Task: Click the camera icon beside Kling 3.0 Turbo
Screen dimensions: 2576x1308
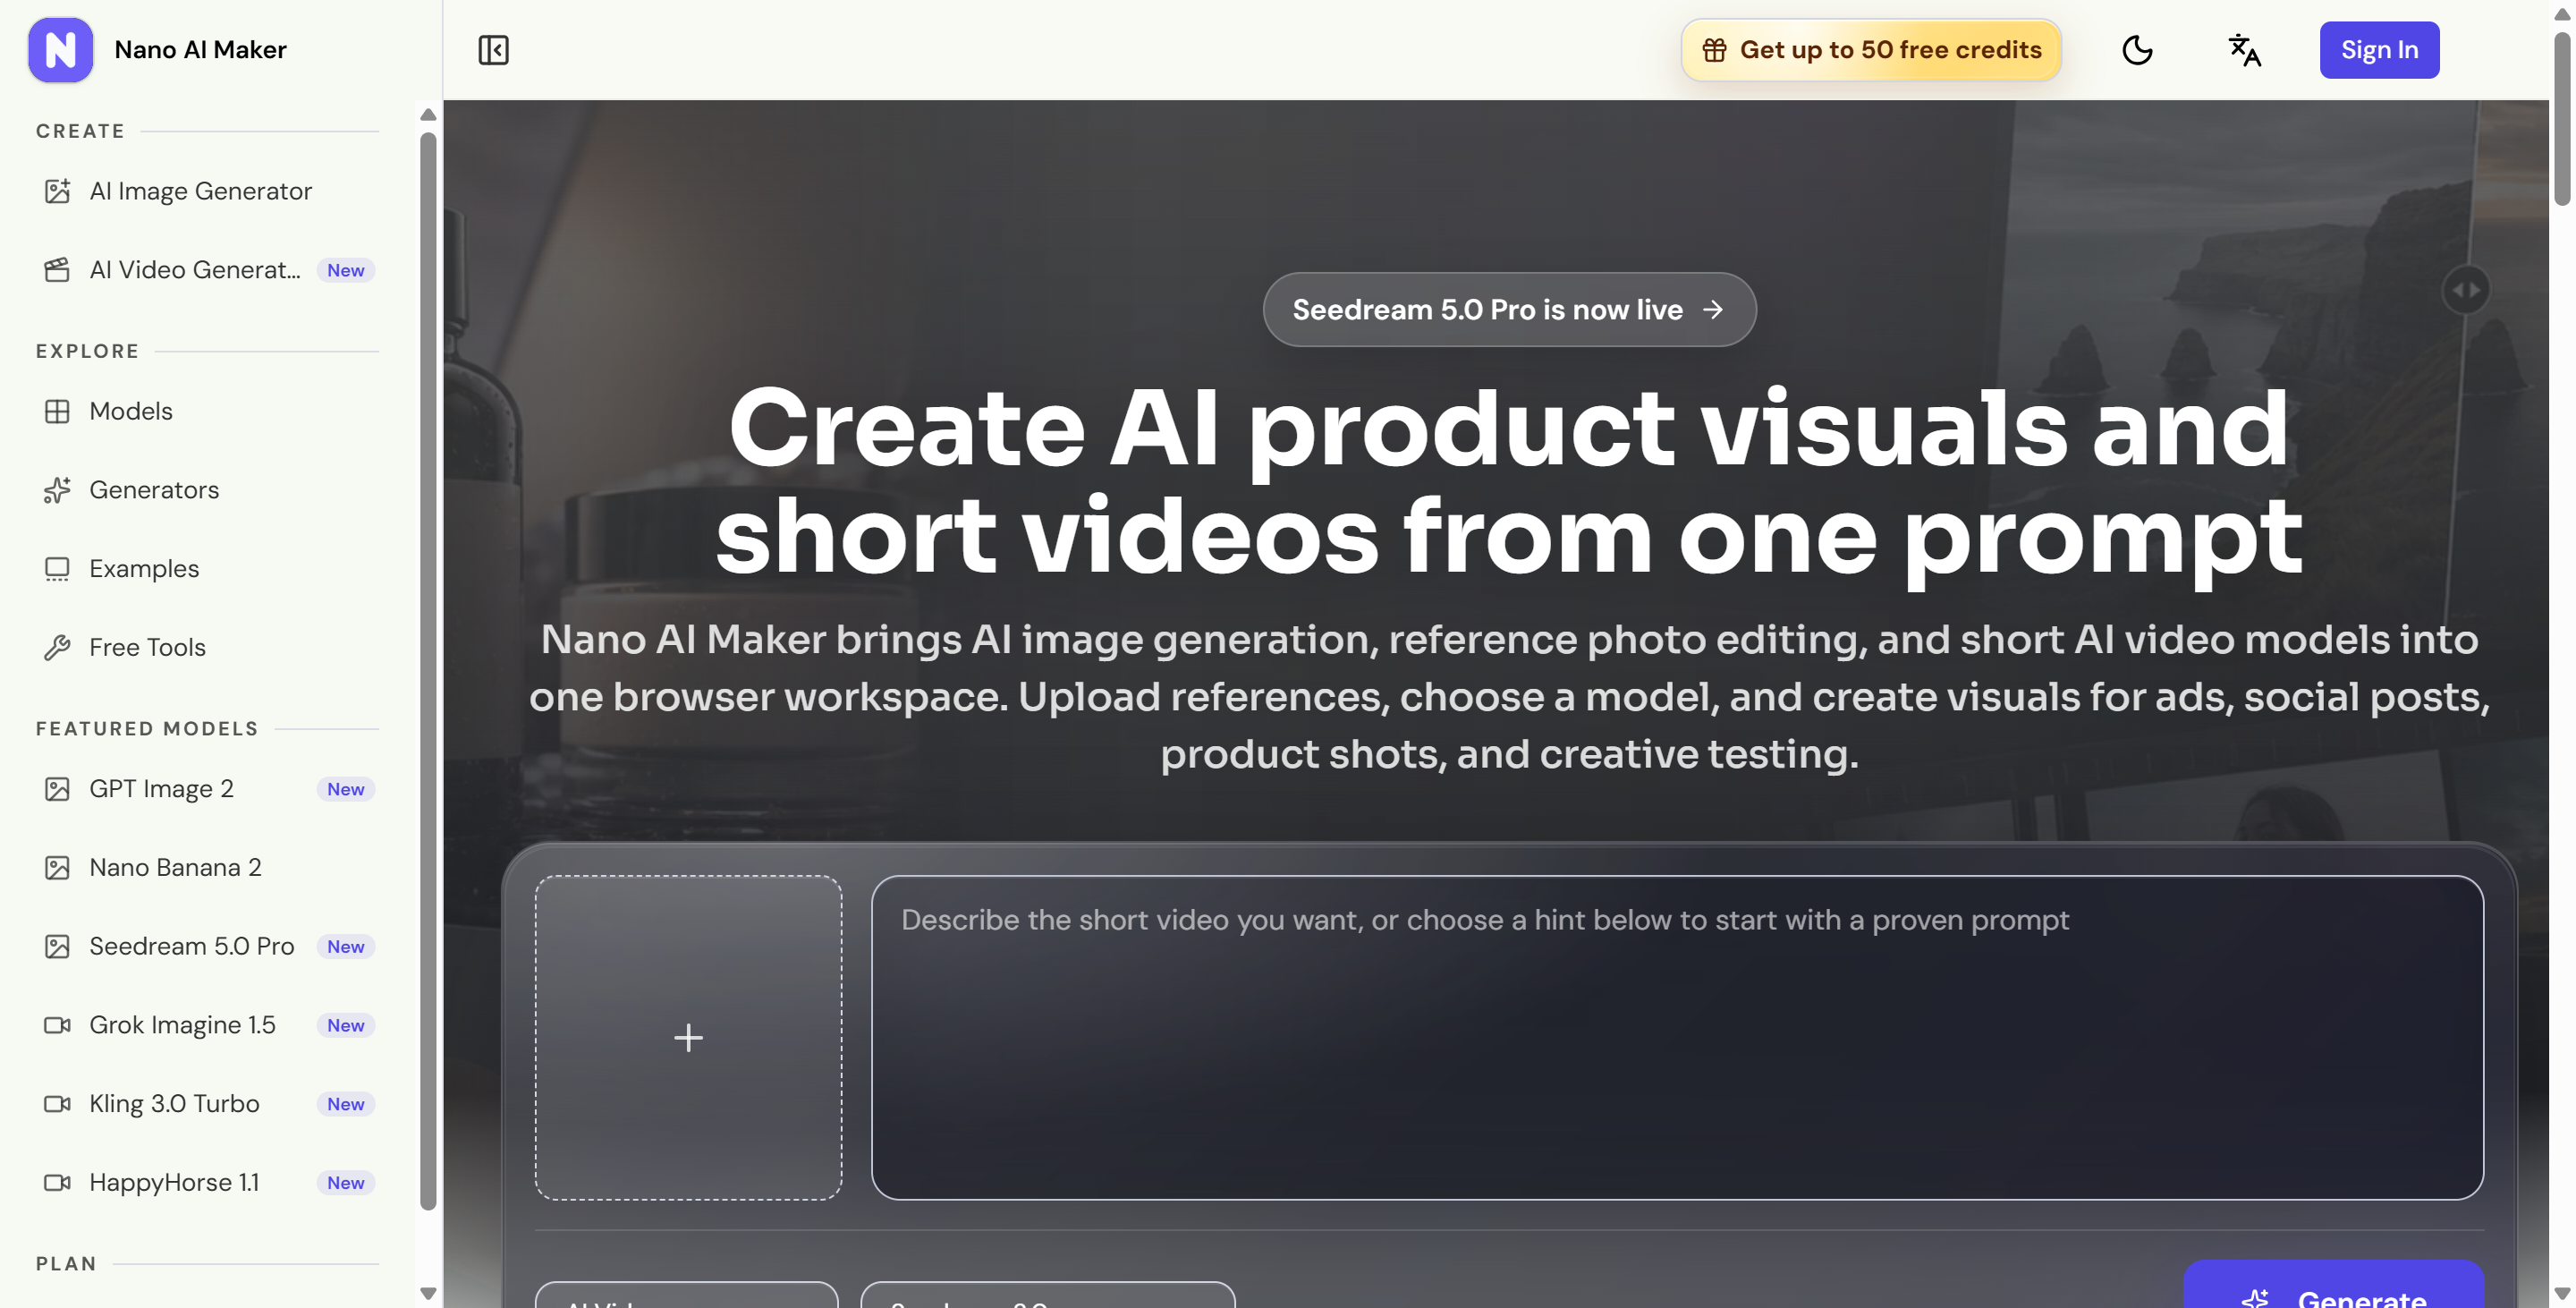Action: point(57,1104)
